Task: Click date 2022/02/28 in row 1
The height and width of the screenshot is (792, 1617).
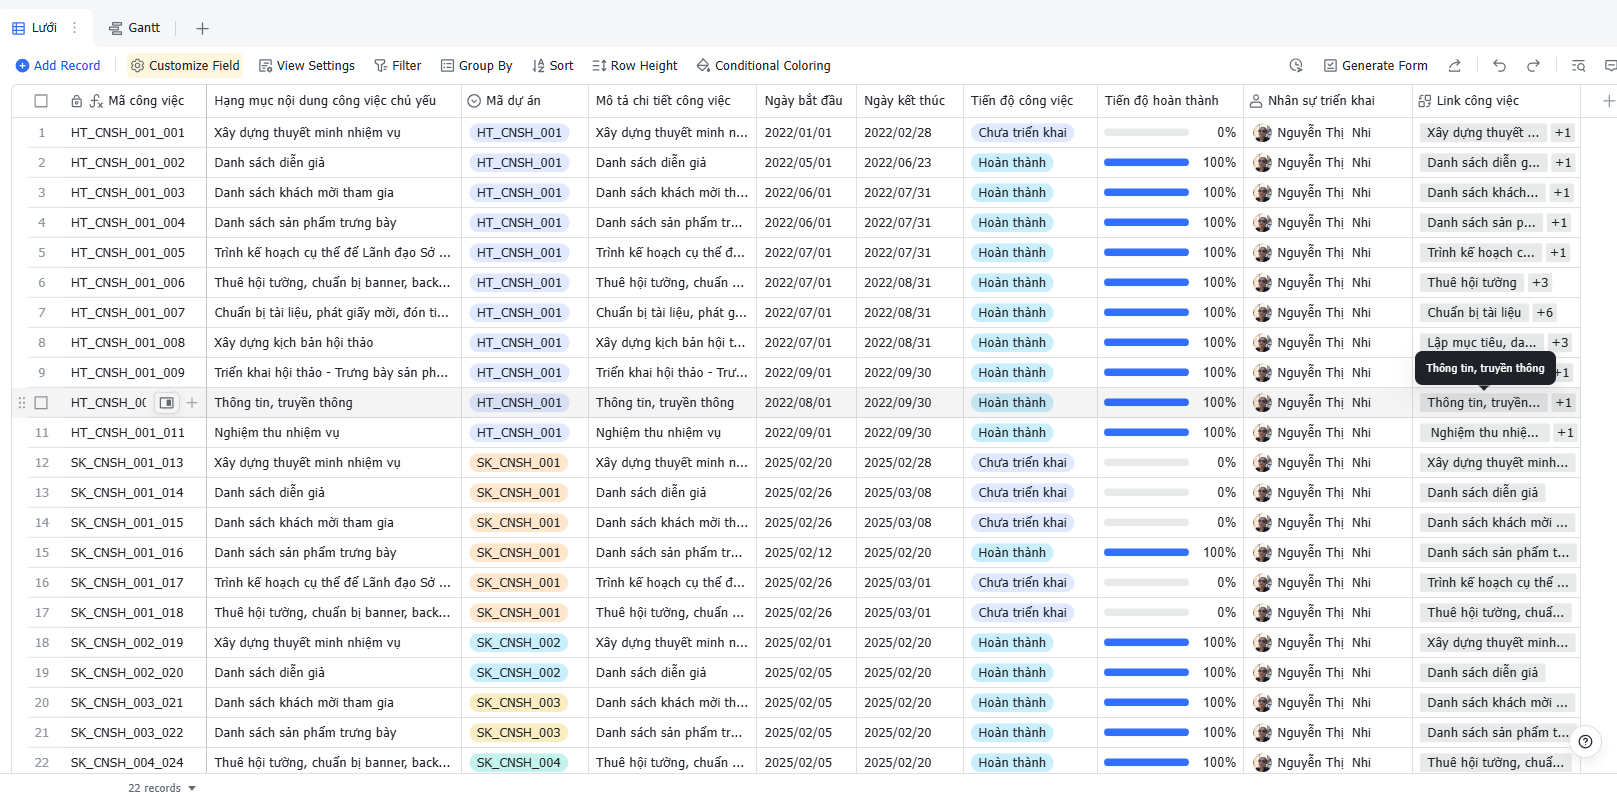Action: (897, 132)
